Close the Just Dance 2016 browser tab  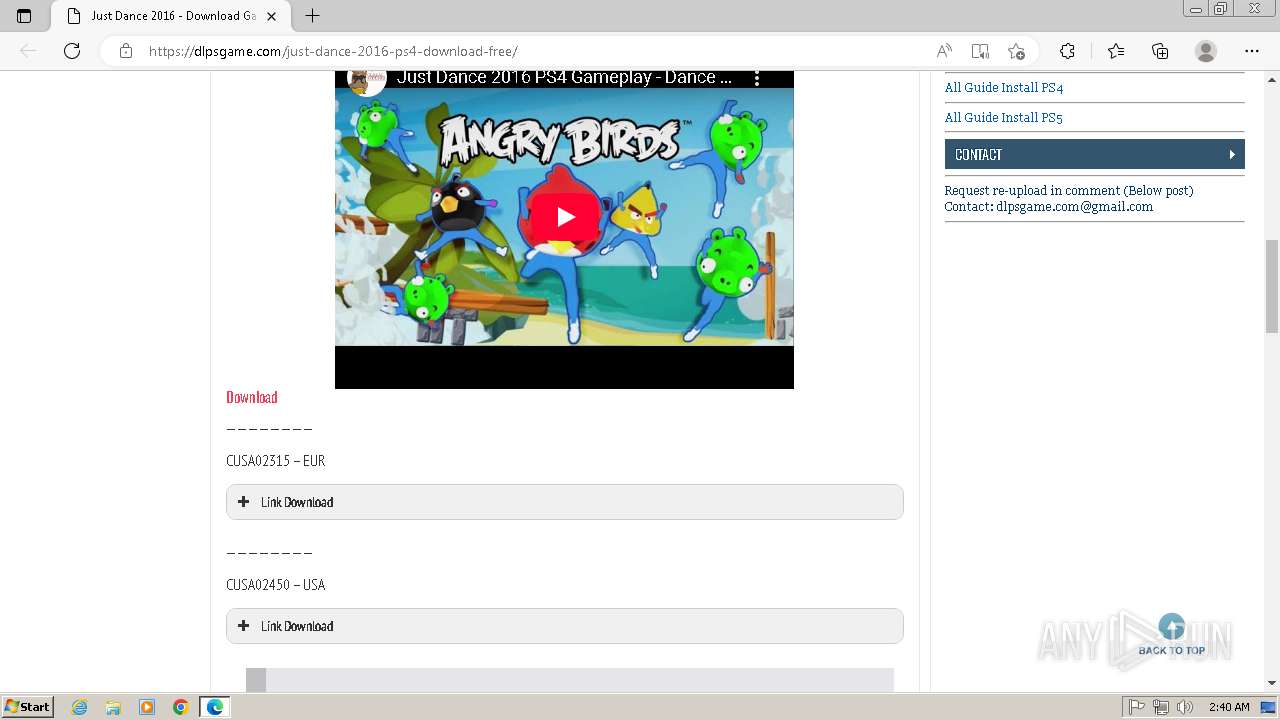(x=271, y=16)
